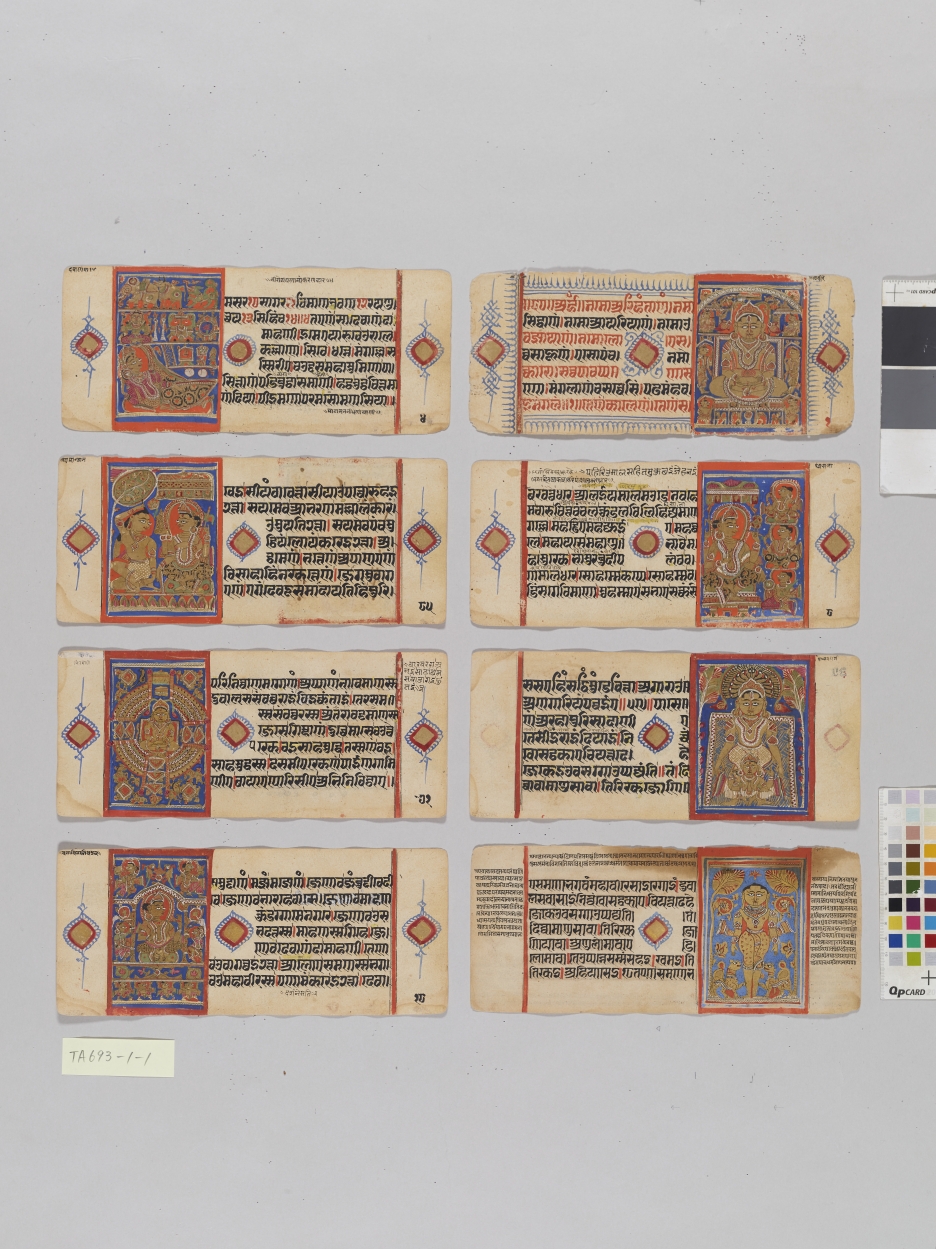This screenshot has height=1249, width=936.
Task: Pick the brown swatch on the color card
Action: click(913, 851)
